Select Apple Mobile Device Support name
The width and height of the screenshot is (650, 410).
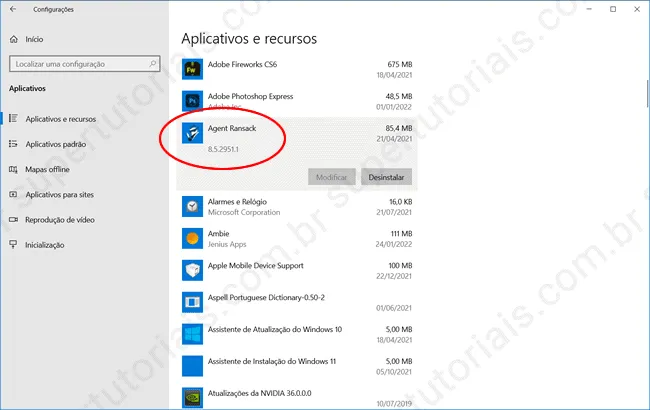coord(255,265)
